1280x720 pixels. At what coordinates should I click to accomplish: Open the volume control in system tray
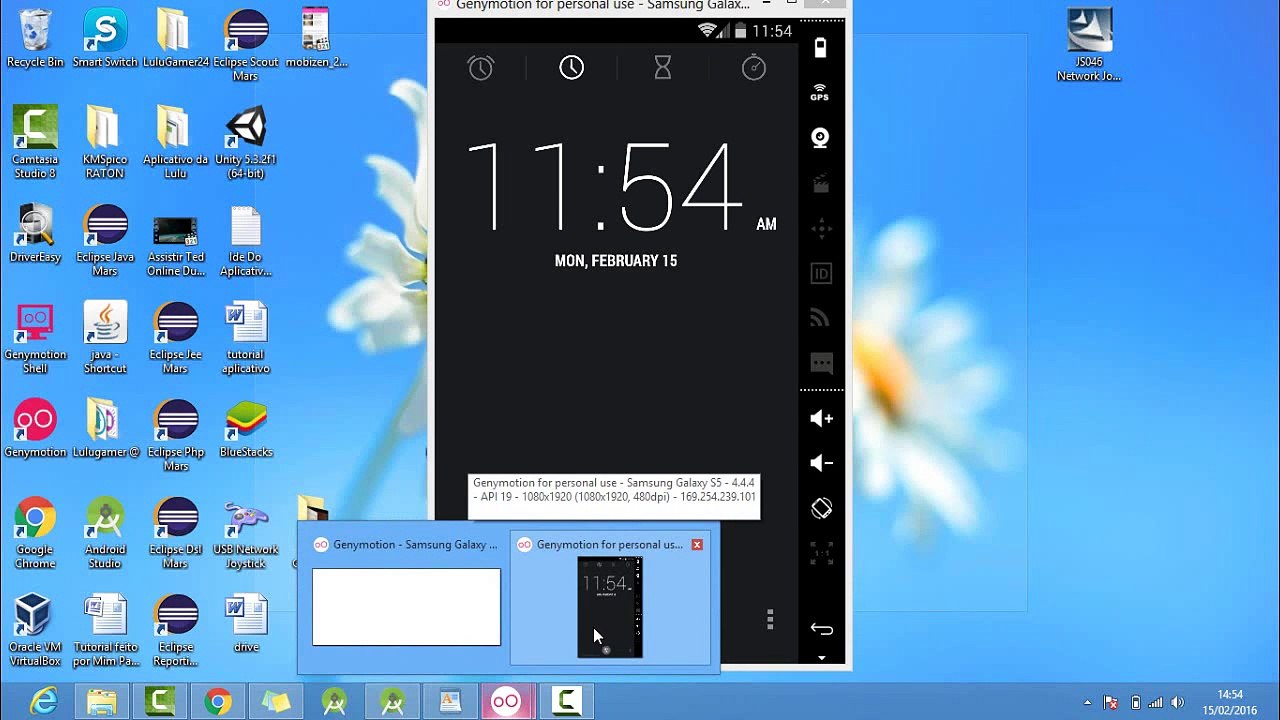(x=1177, y=702)
